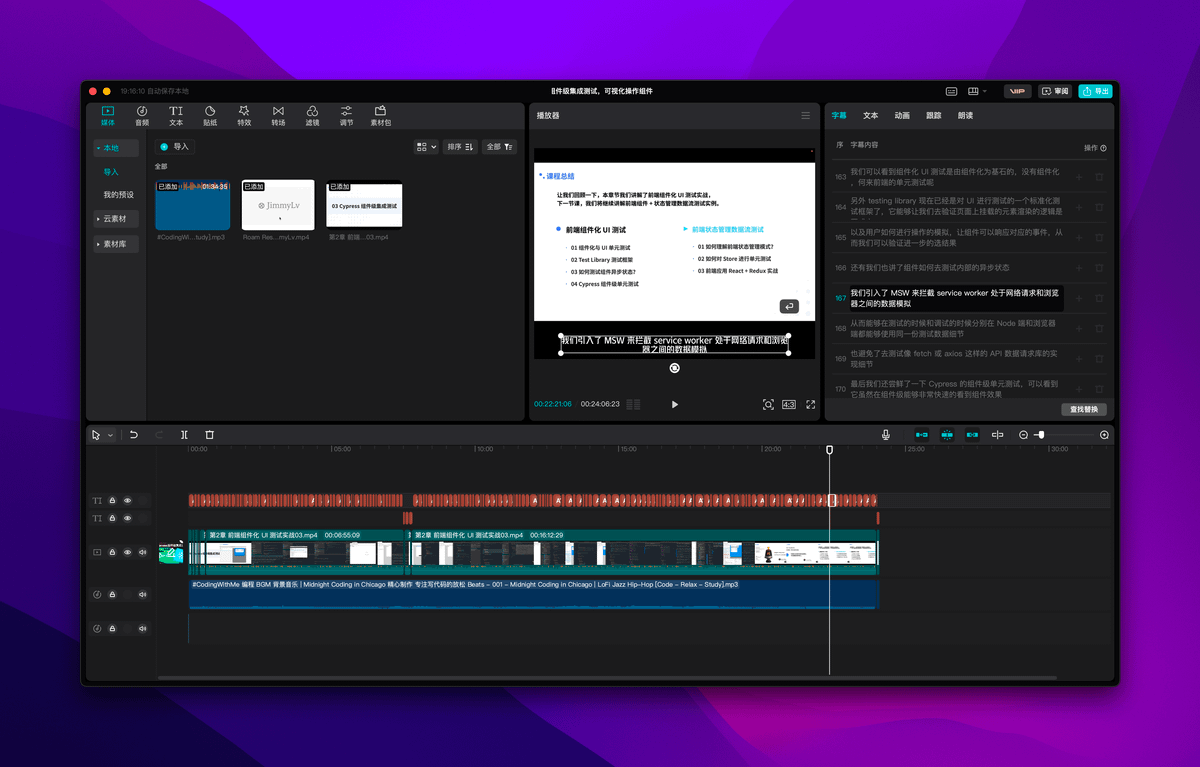Viewport: 1200px width, 767px height.
Task: Open the 转场 transitions panel
Action: coord(278,115)
